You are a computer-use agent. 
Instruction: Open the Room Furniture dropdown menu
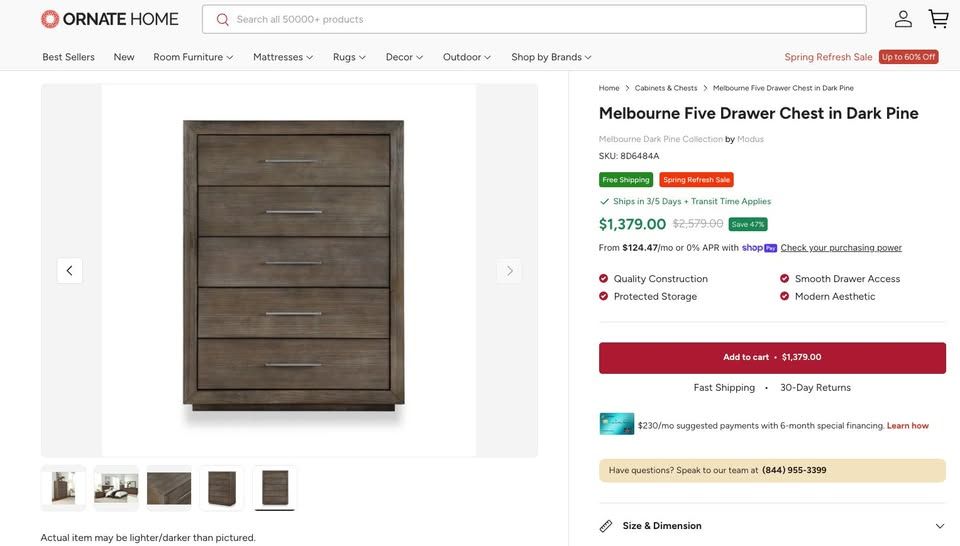coord(193,57)
